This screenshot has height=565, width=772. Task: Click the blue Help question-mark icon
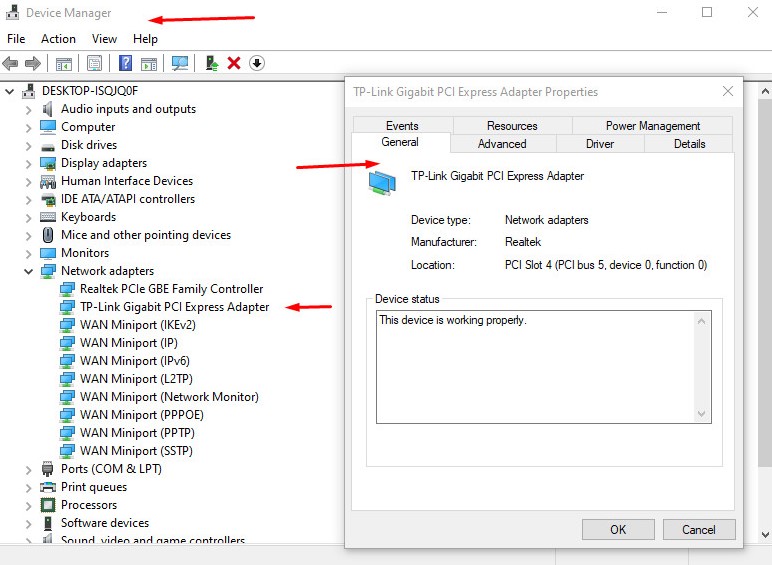126,63
